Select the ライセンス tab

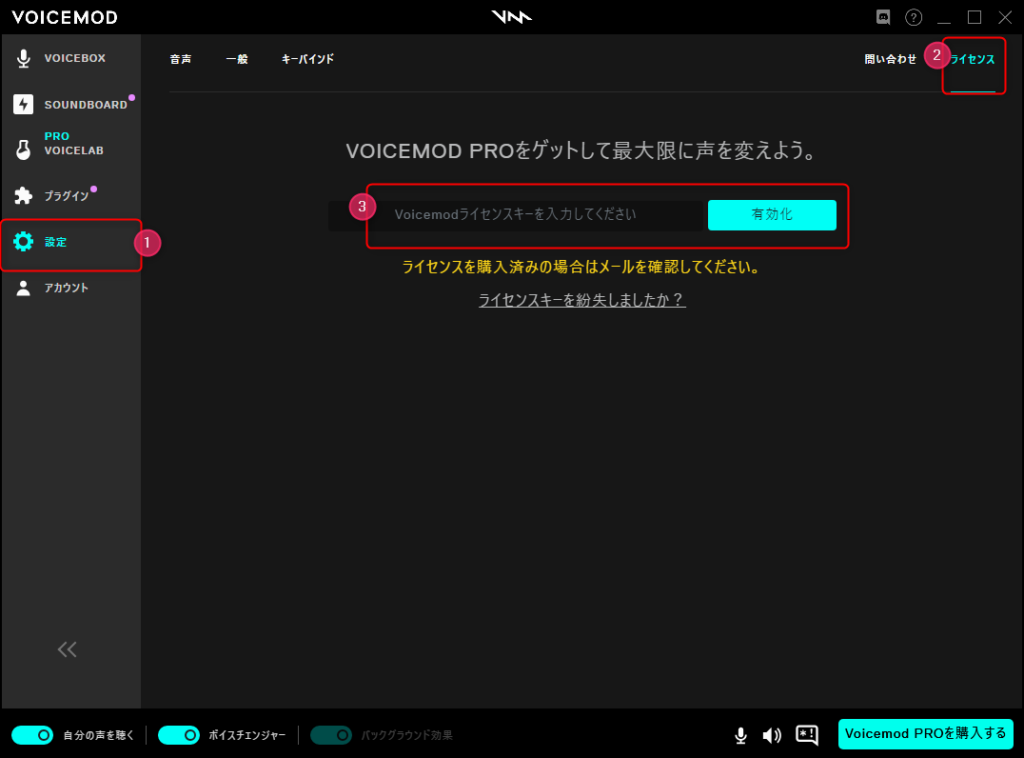pos(972,59)
